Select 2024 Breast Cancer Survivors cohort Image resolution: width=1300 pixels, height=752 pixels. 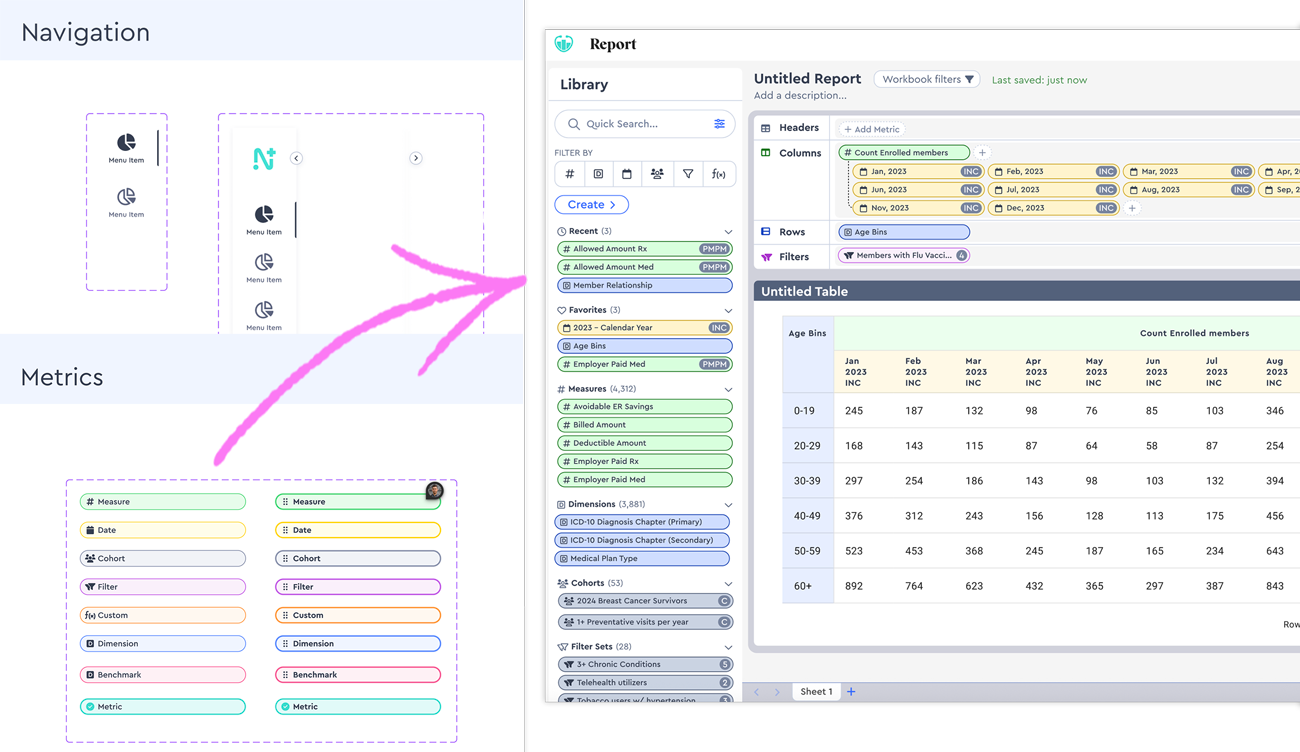645,601
